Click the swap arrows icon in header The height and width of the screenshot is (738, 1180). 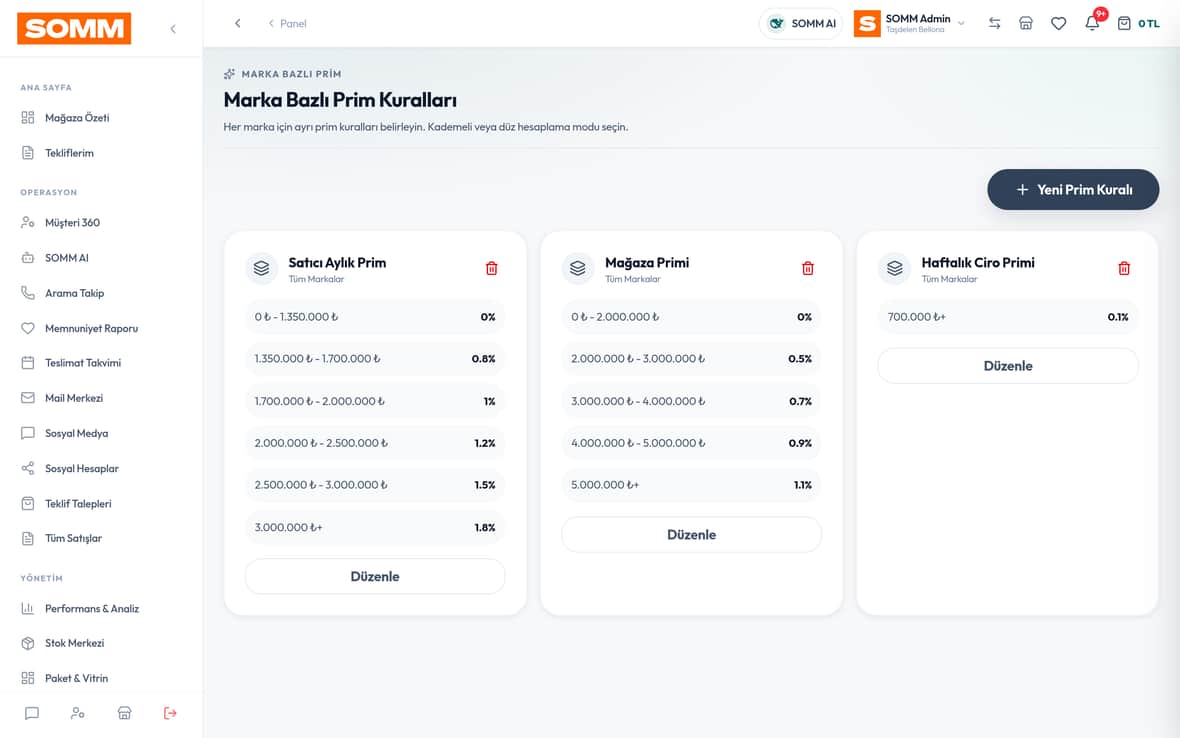coord(994,23)
